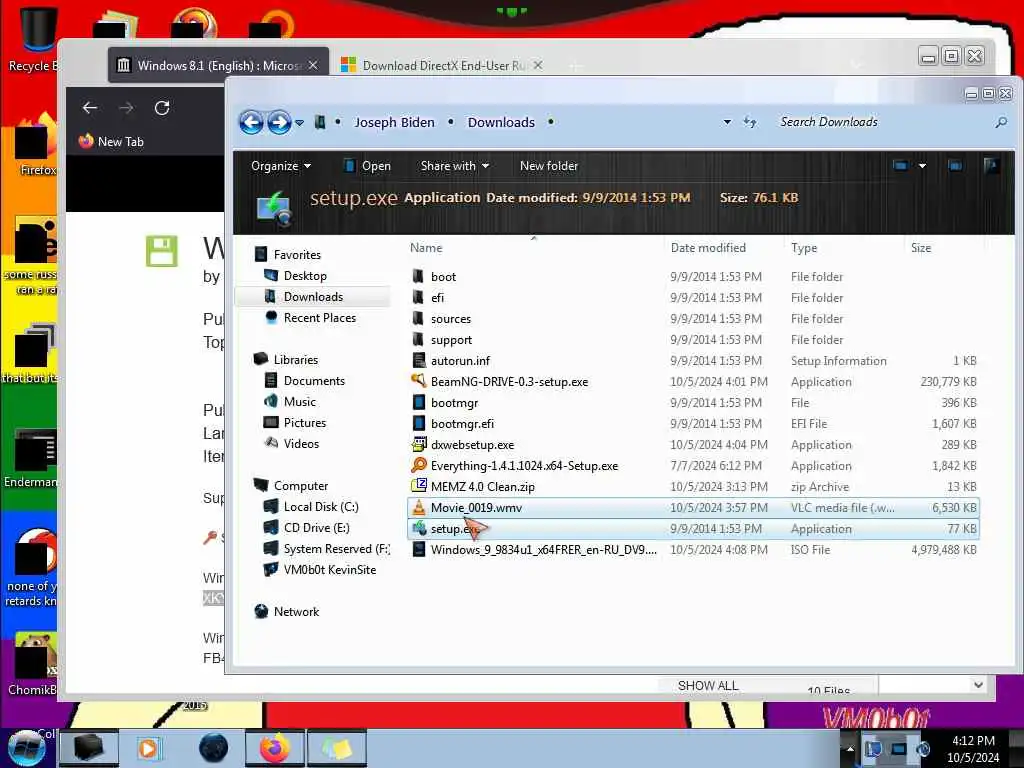Click the Open toolbar button
Viewport: 1024px width, 768px height.
pos(368,166)
